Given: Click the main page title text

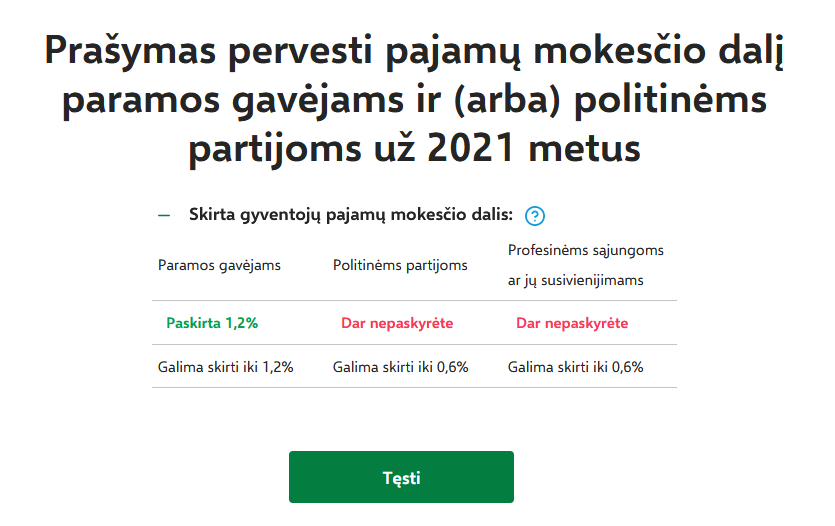Looking at the screenshot, I should 414,99.
